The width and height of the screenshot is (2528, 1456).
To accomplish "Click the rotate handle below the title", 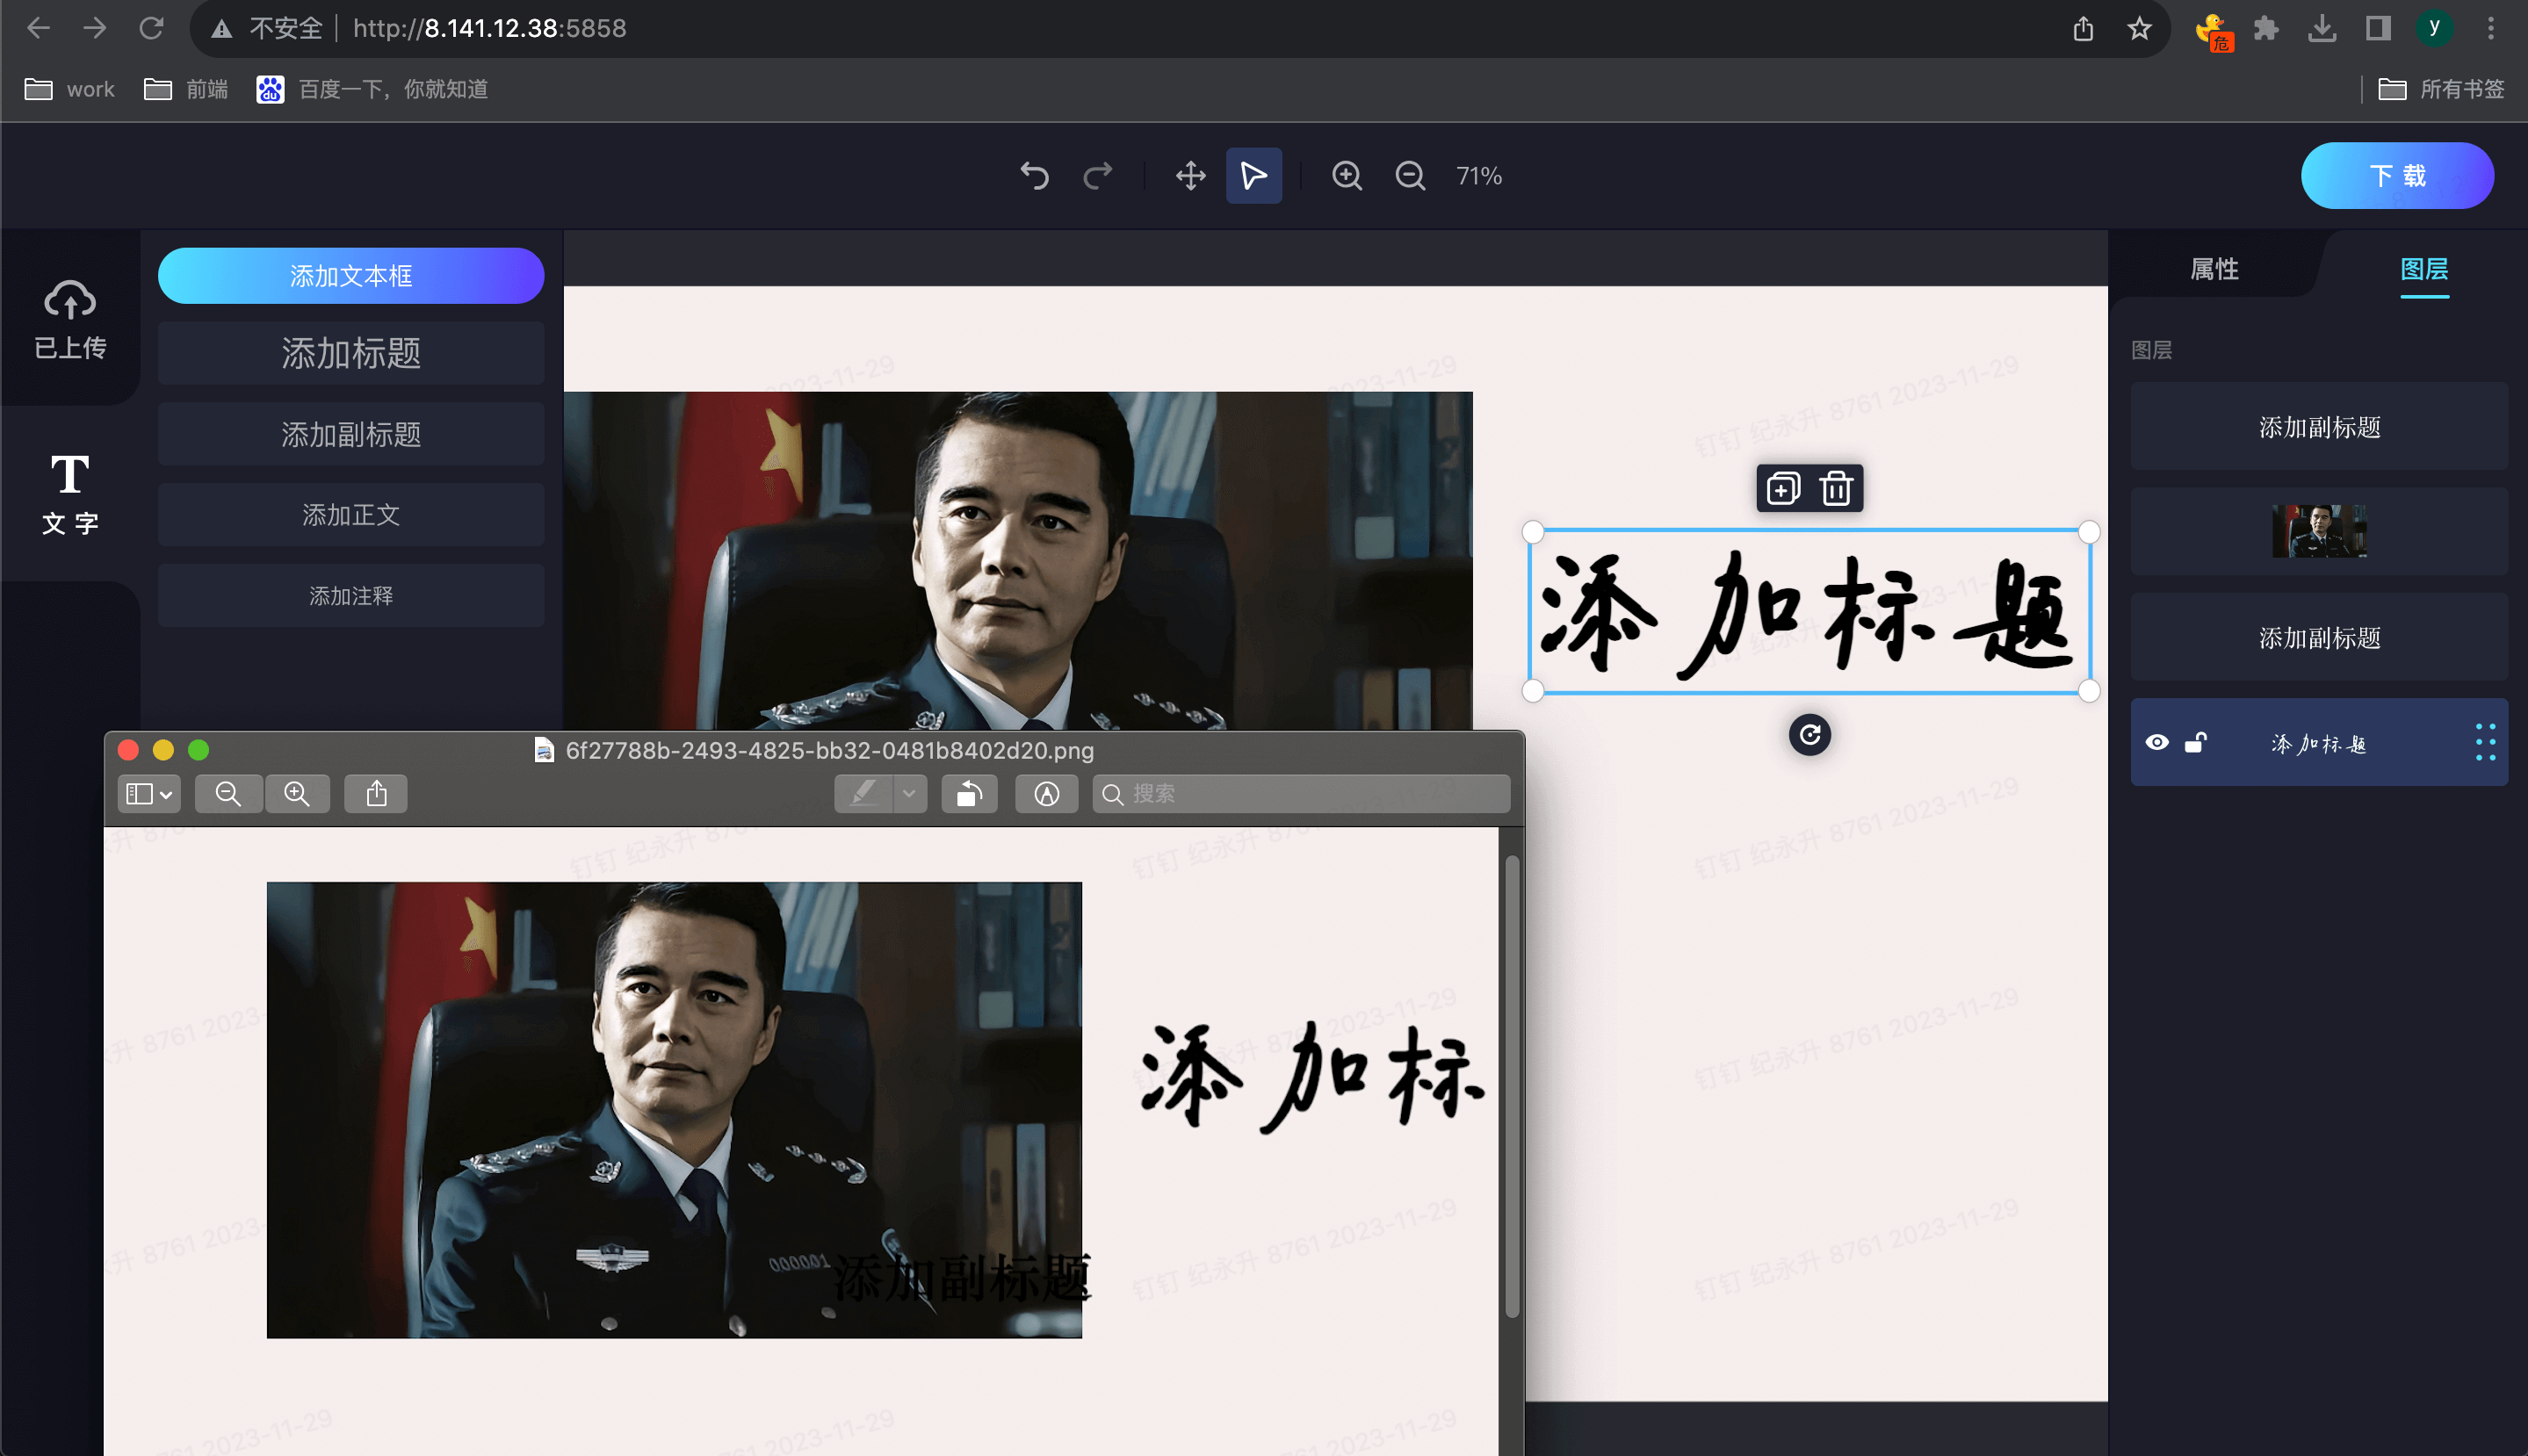I will click(1810, 735).
